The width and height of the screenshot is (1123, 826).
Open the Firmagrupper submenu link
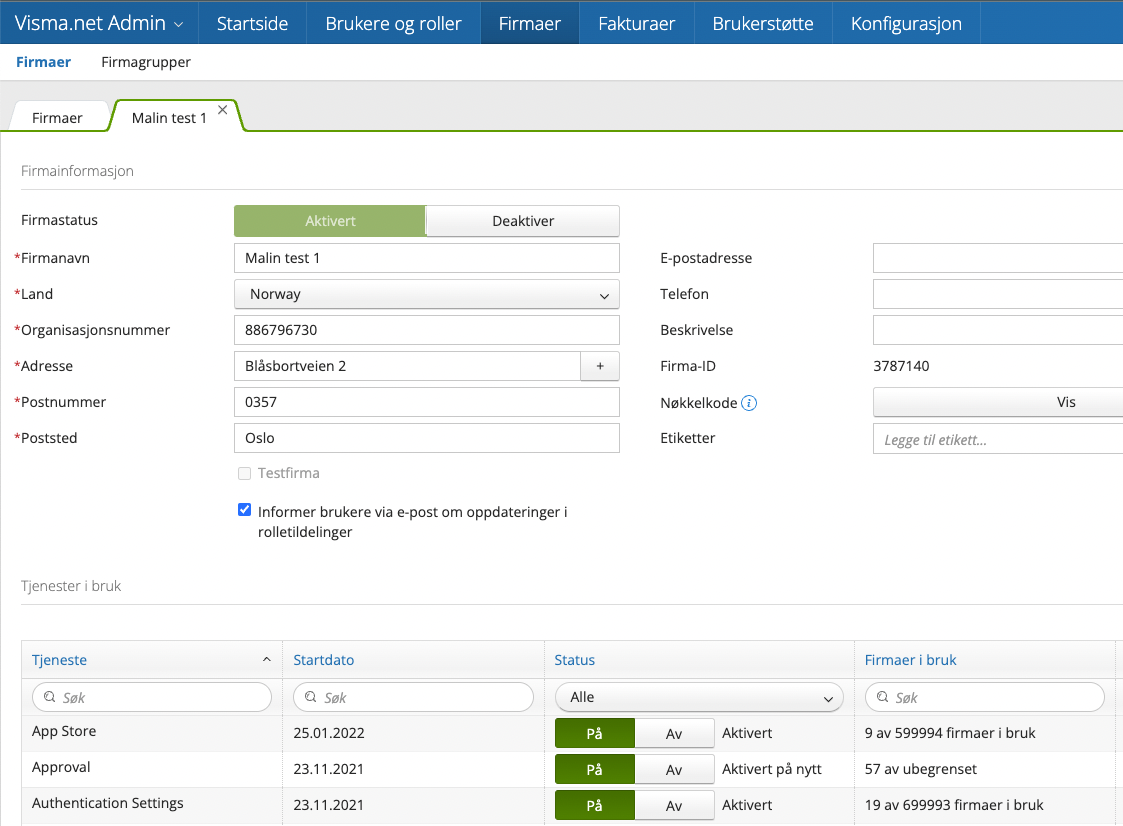(146, 62)
